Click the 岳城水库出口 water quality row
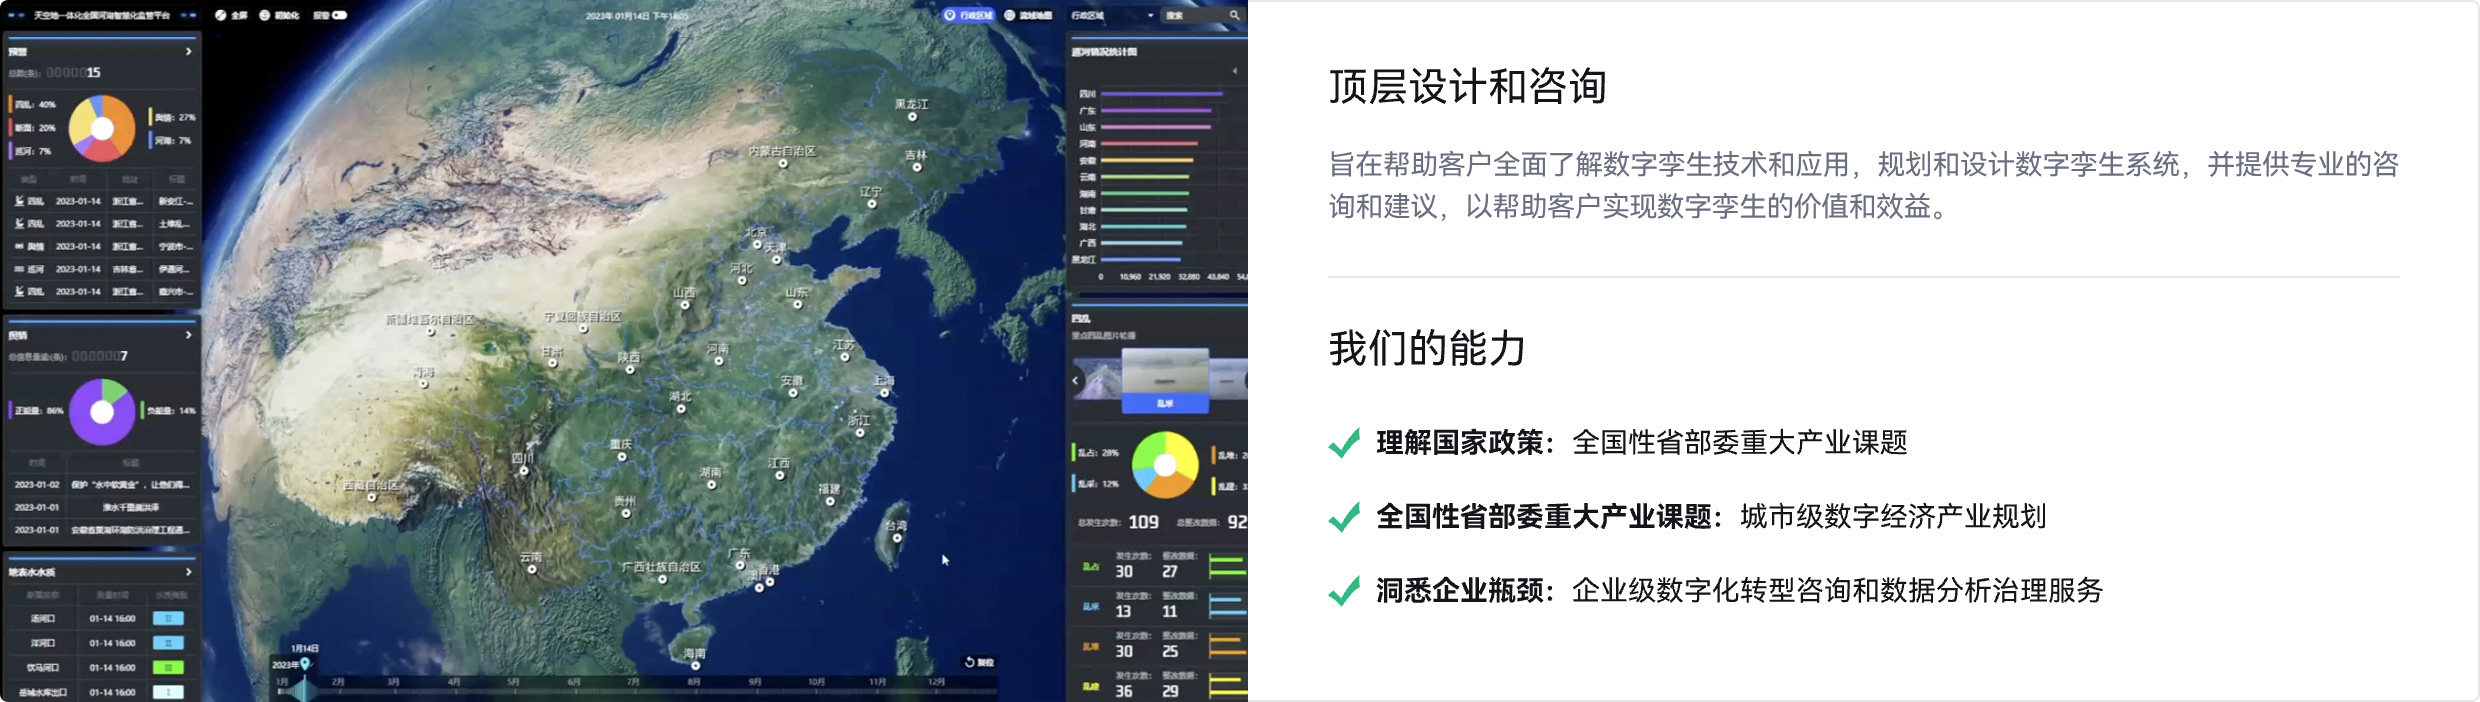The height and width of the screenshot is (702, 2480). (103, 692)
